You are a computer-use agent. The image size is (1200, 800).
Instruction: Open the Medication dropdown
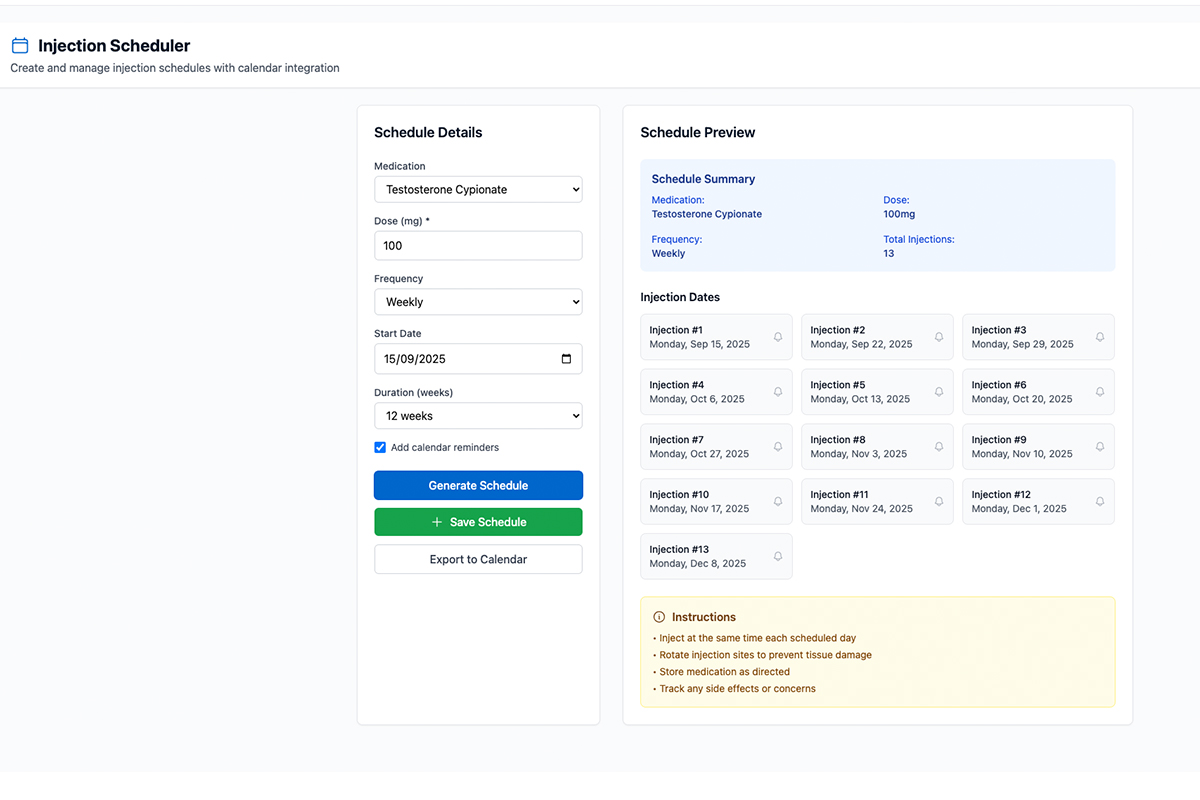coord(478,189)
